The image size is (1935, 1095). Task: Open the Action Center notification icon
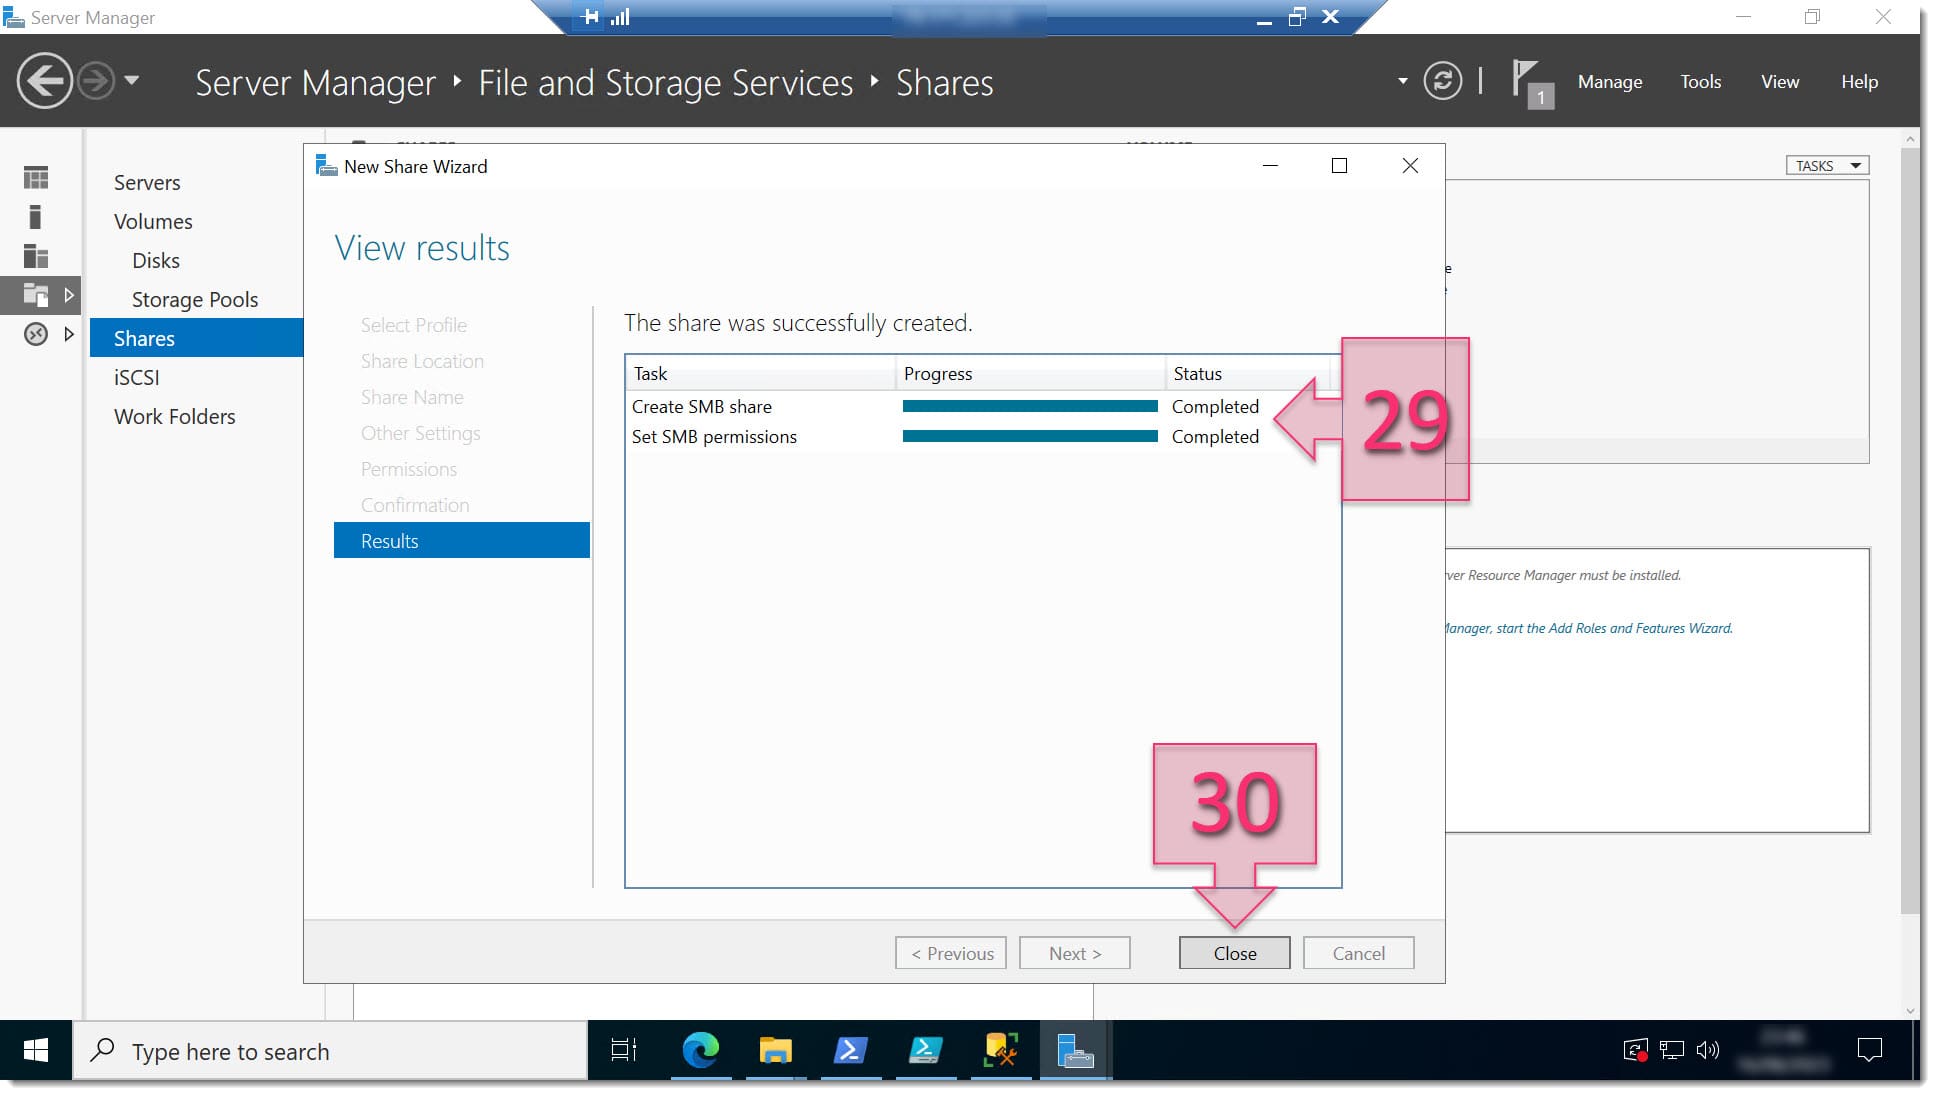[x=1869, y=1050]
